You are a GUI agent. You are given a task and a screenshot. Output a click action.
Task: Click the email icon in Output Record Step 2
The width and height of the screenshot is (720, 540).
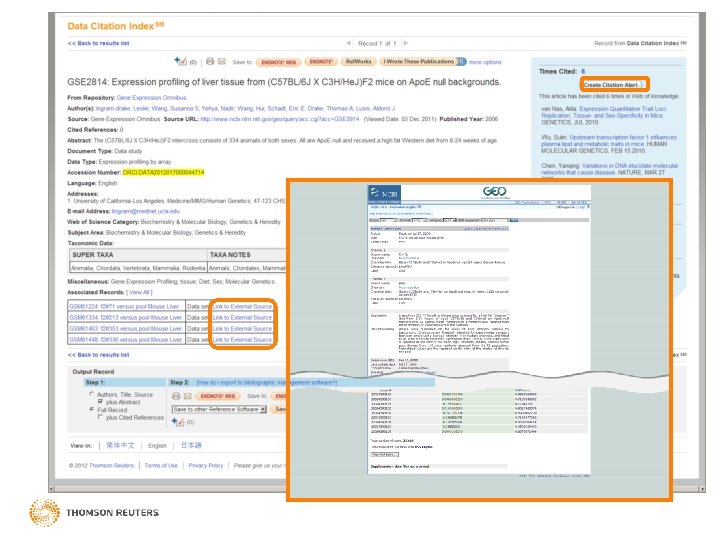pyautogui.click(x=188, y=396)
